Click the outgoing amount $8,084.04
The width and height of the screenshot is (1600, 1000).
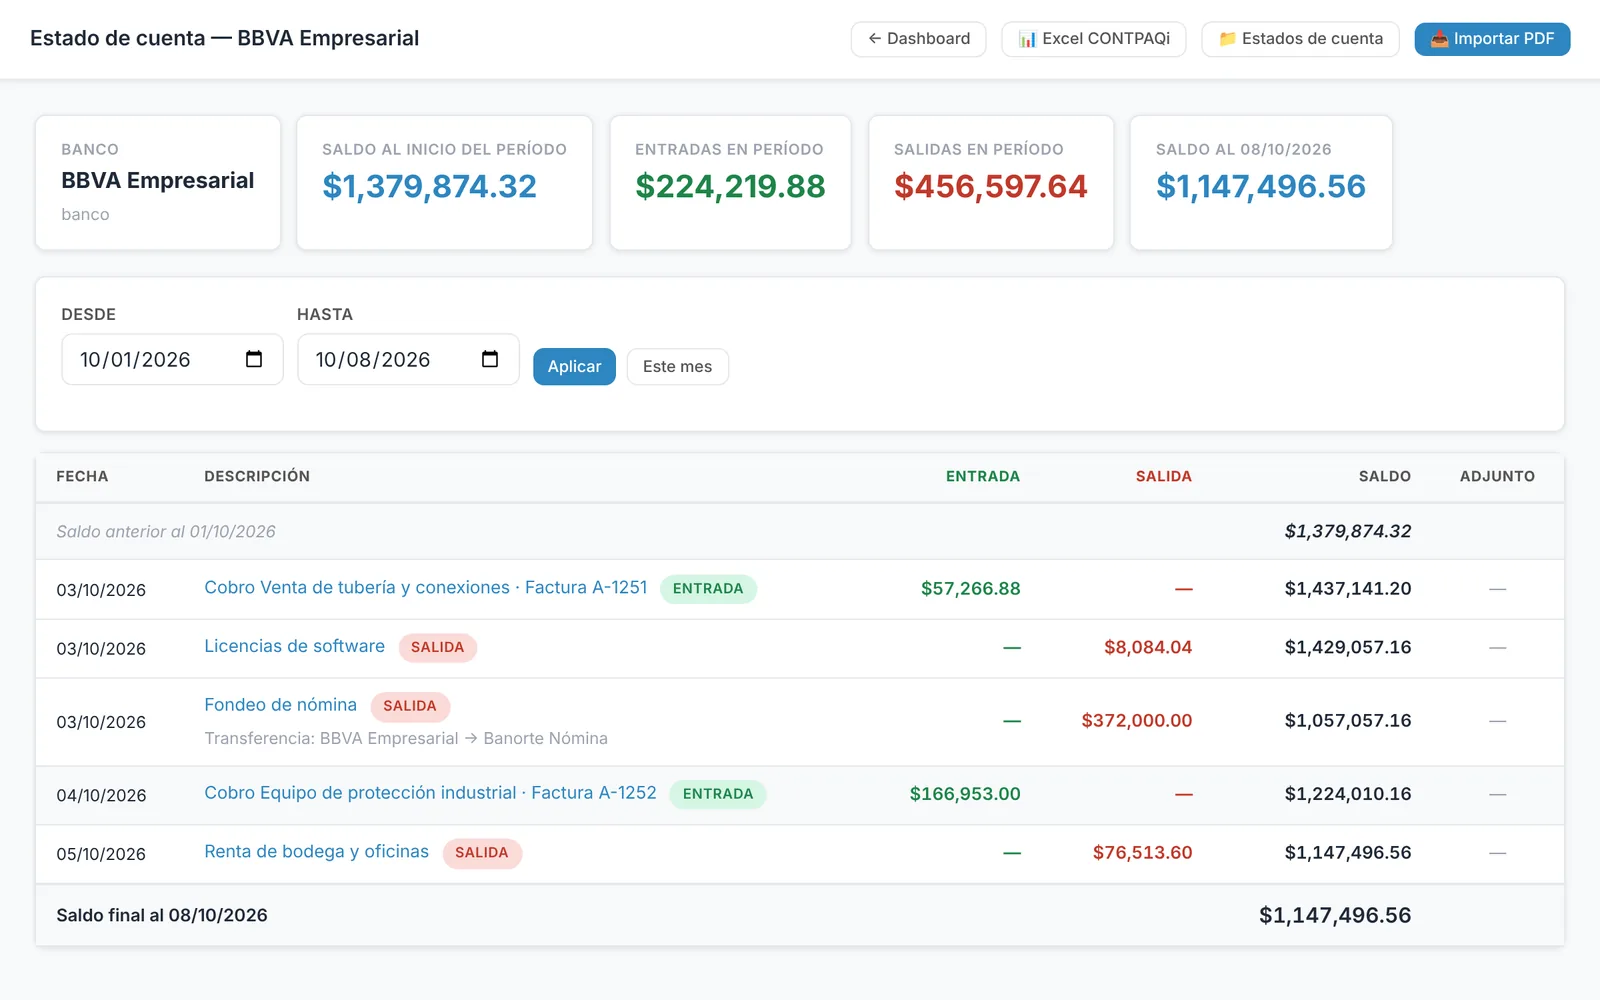point(1148,647)
